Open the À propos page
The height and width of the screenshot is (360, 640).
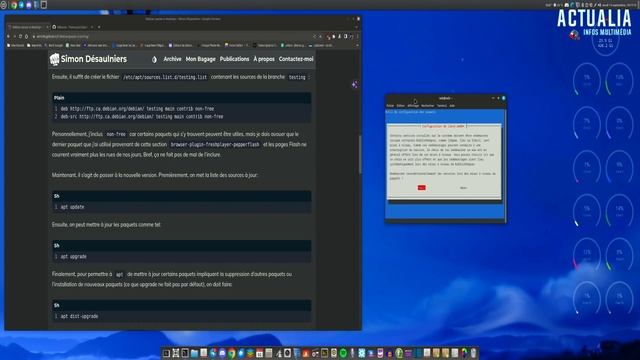264,59
